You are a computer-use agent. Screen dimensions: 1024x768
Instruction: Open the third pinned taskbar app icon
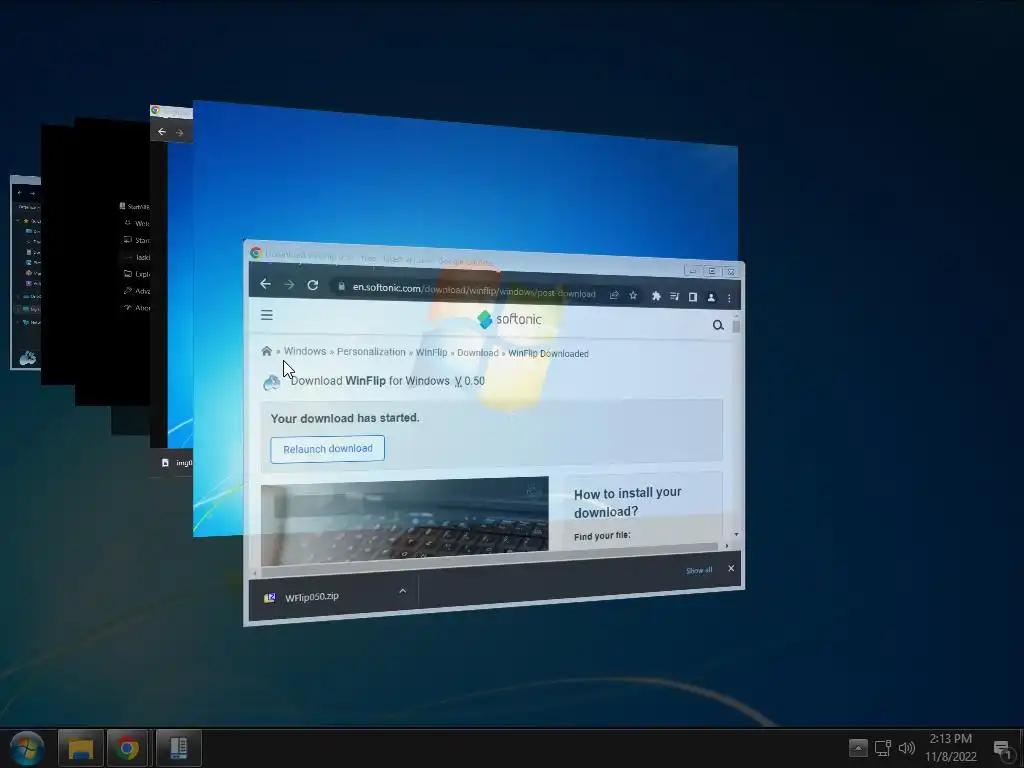click(178, 748)
